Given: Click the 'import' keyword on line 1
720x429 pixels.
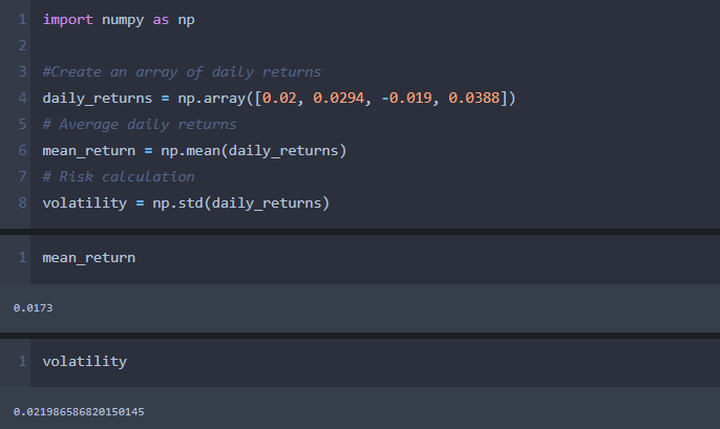Looking at the screenshot, I should click(66, 20).
